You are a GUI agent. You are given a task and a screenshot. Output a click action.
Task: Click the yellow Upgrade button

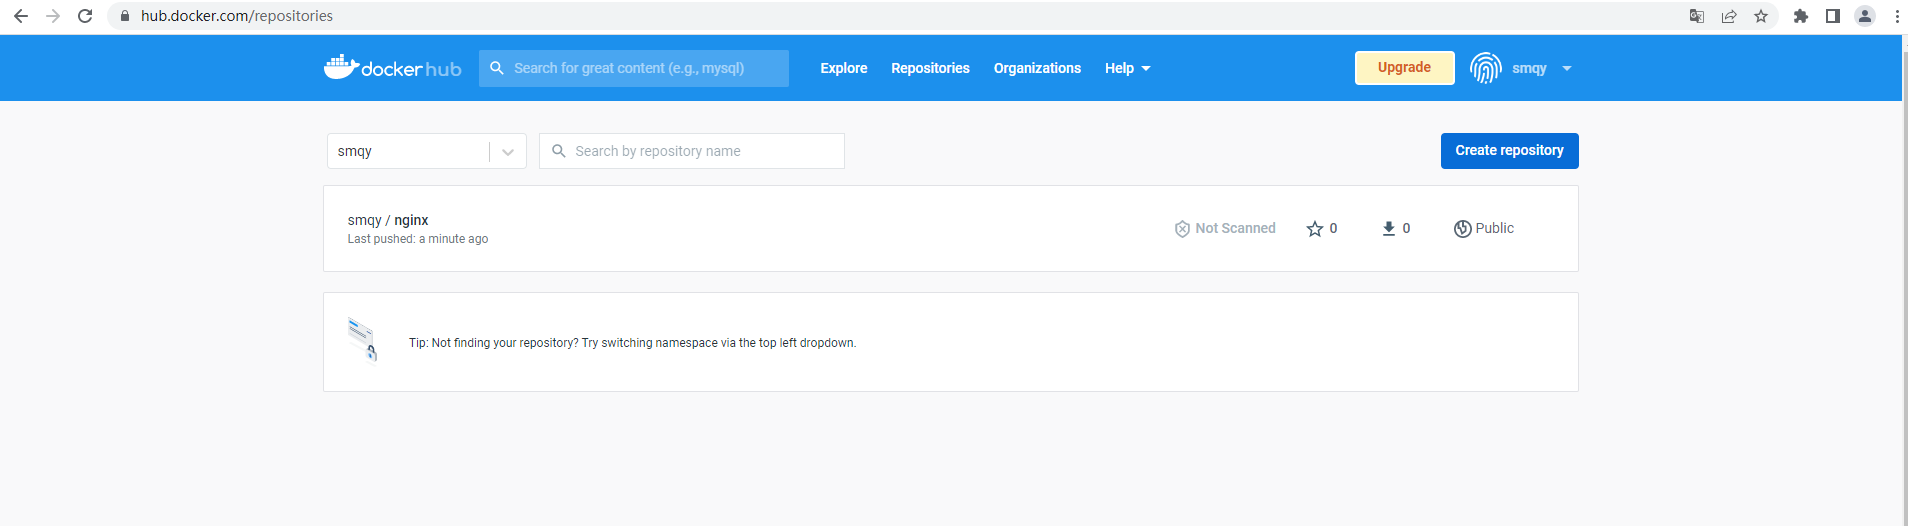pyautogui.click(x=1404, y=68)
